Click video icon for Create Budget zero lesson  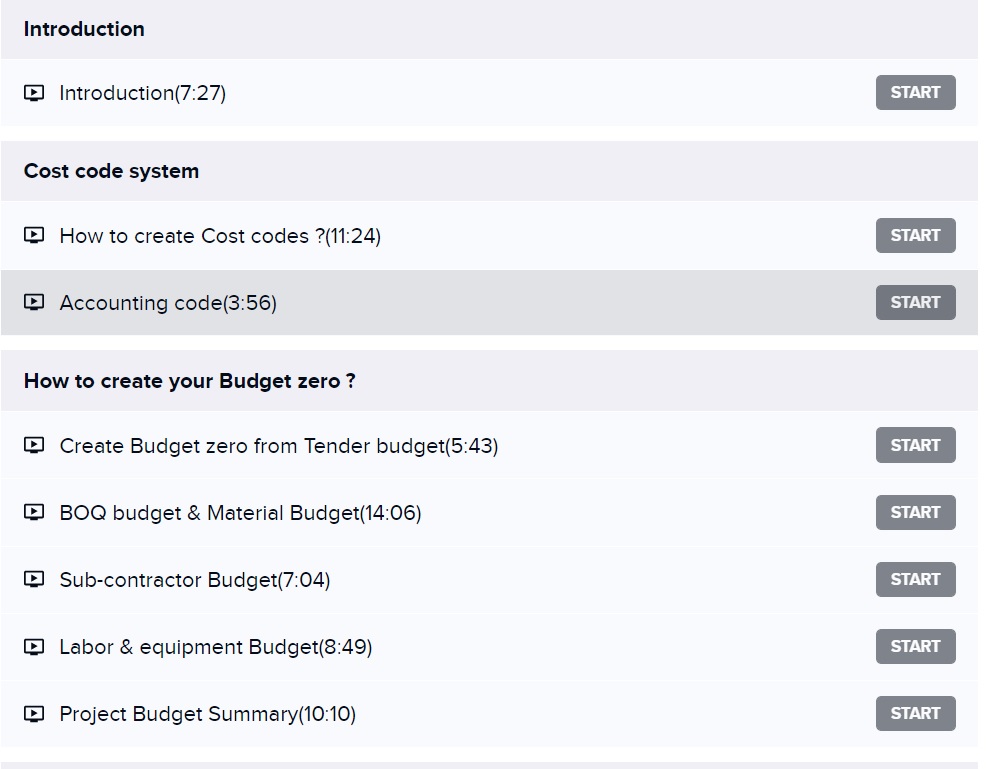coord(34,446)
